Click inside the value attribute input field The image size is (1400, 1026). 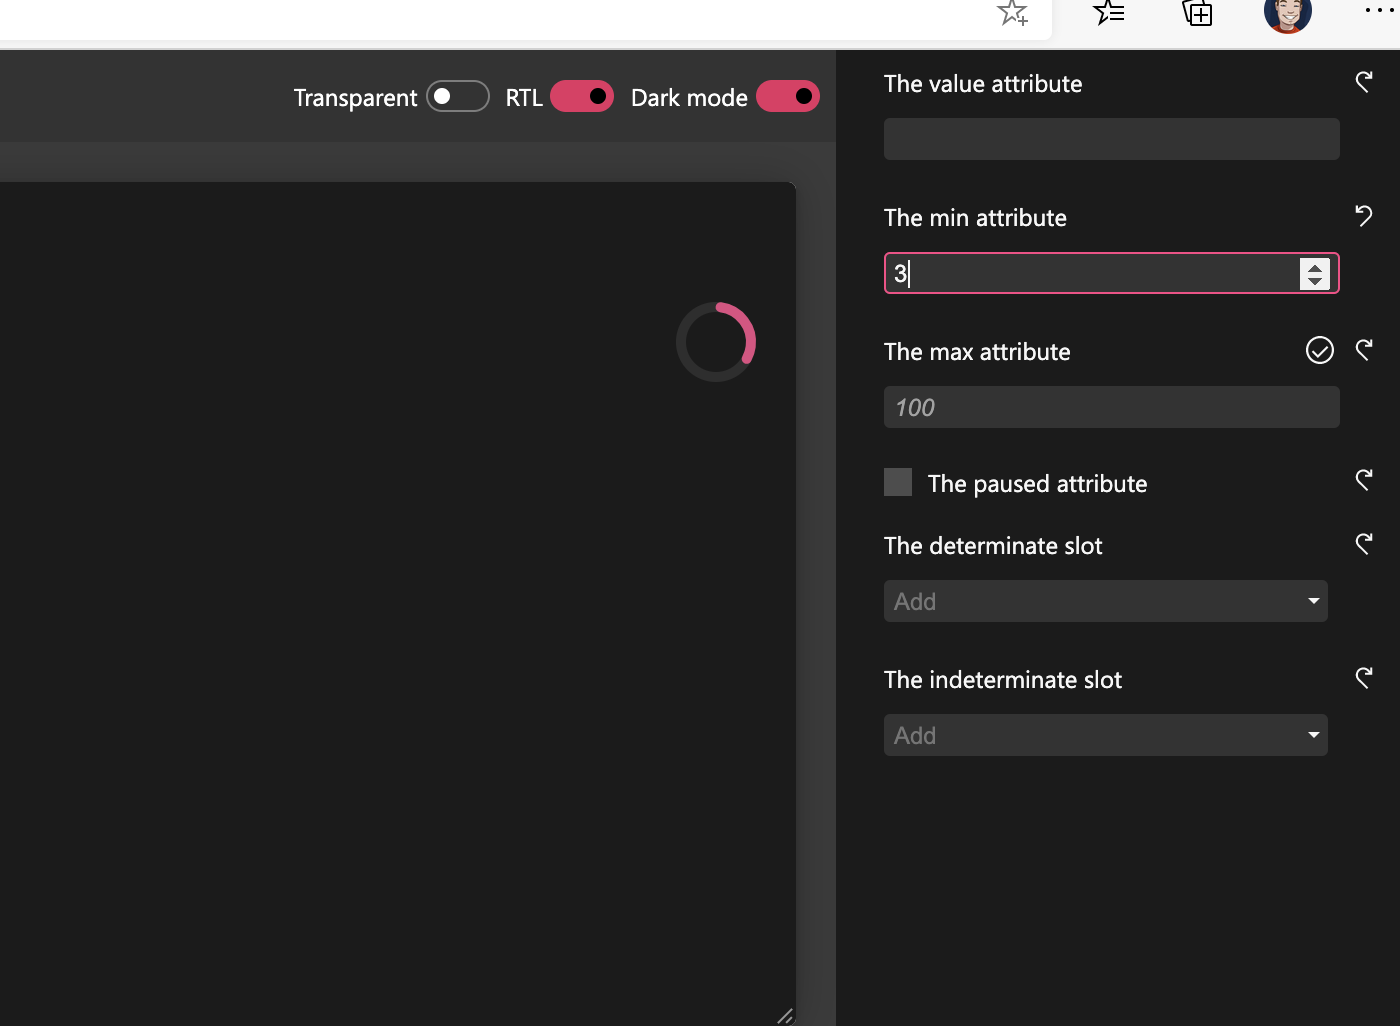(x=1111, y=138)
